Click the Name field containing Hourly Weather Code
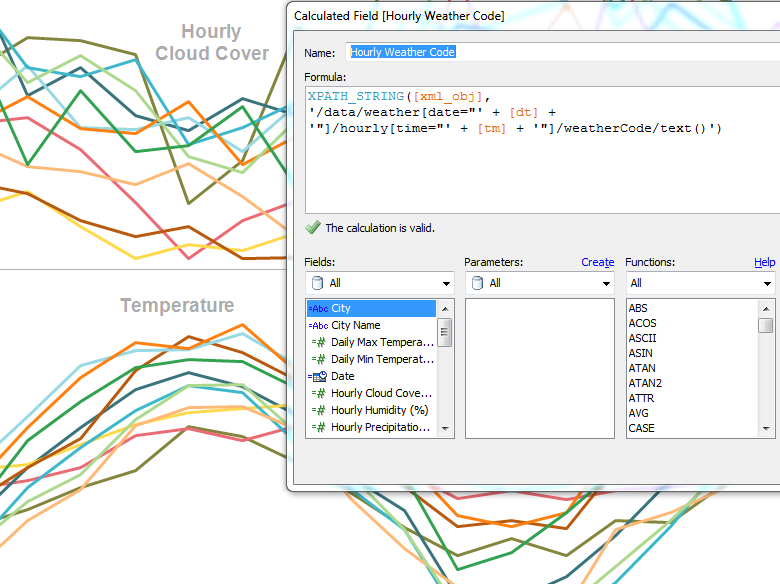This screenshot has height=584, width=780. coord(562,52)
